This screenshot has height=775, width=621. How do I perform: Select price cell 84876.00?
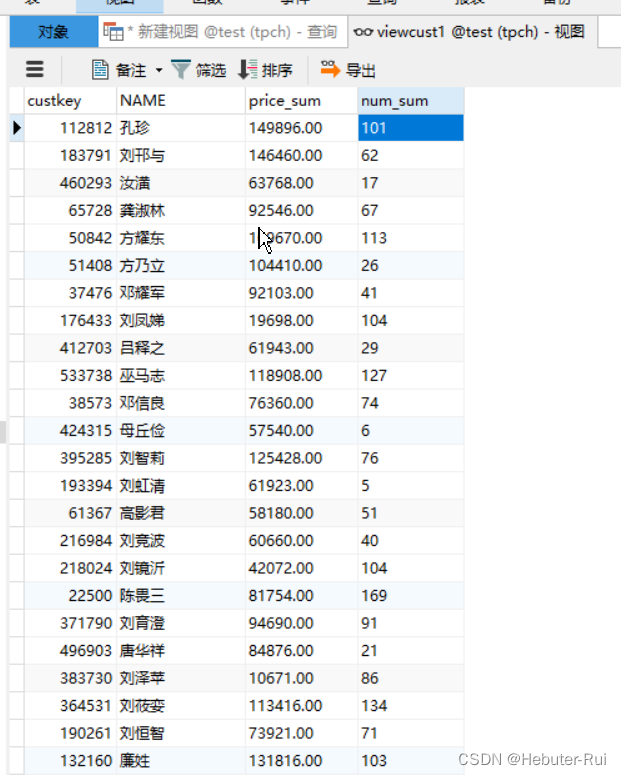pos(302,651)
